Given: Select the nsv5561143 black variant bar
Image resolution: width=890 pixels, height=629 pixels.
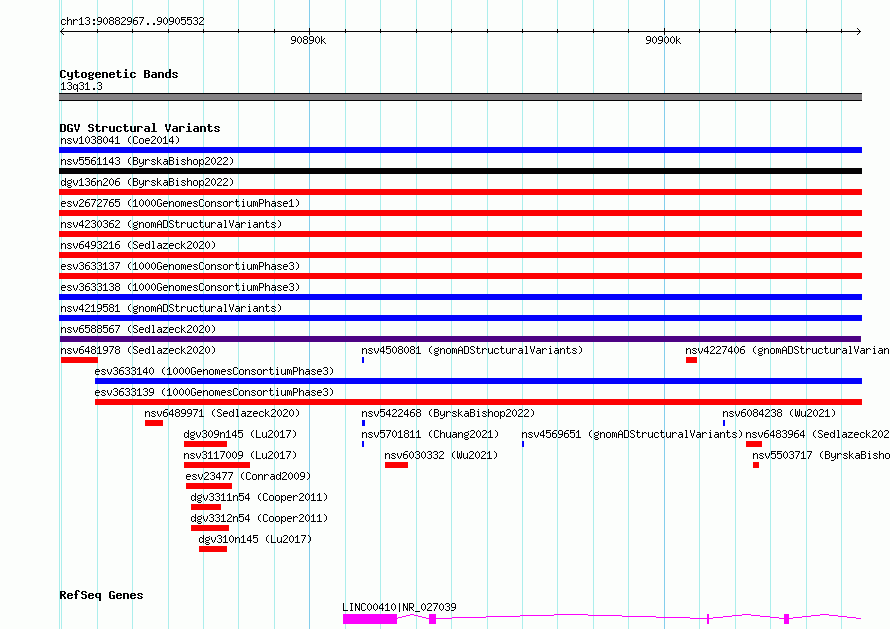Looking at the screenshot, I should pyautogui.click(x=460, y=171).
